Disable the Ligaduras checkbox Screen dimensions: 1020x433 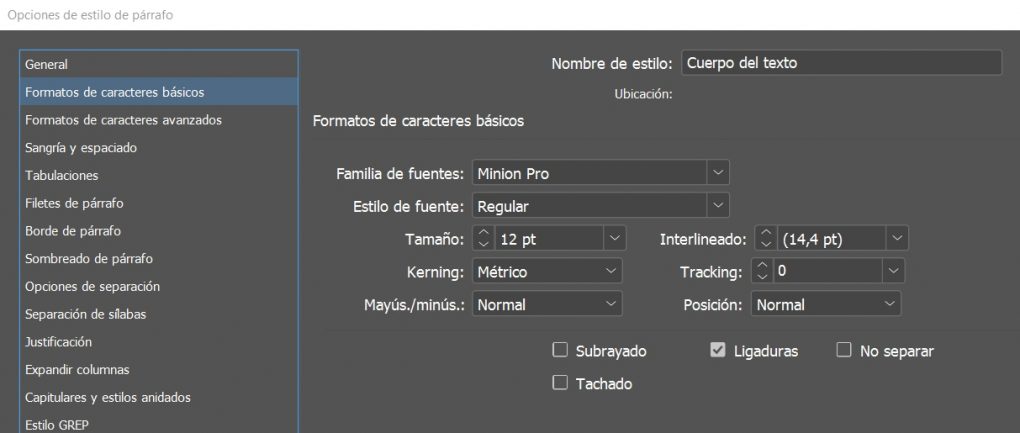pos(717,351)
